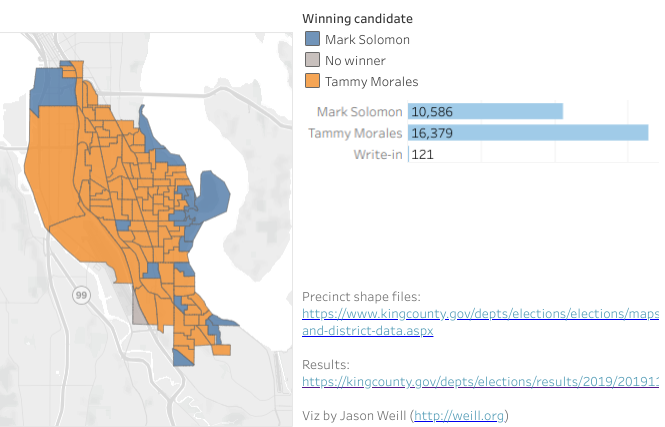Viewport: 665px width, 427px height.
Task: Click Tammy Morales's 16,379 vote bar
Action: click(528, 133)
